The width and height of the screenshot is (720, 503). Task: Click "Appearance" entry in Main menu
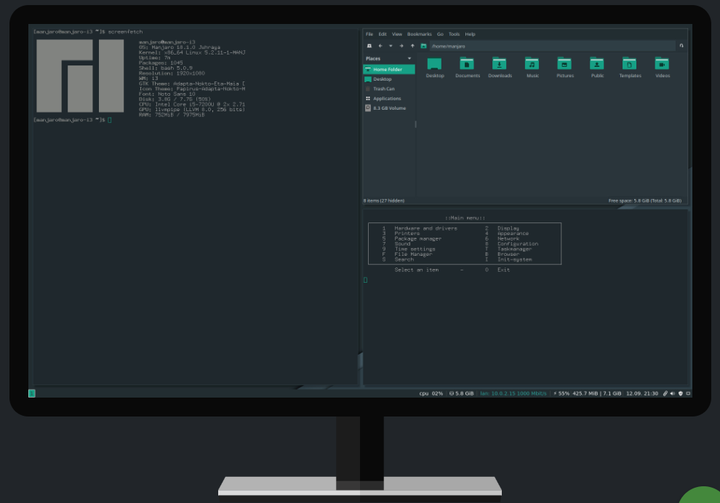pos(513,233)
